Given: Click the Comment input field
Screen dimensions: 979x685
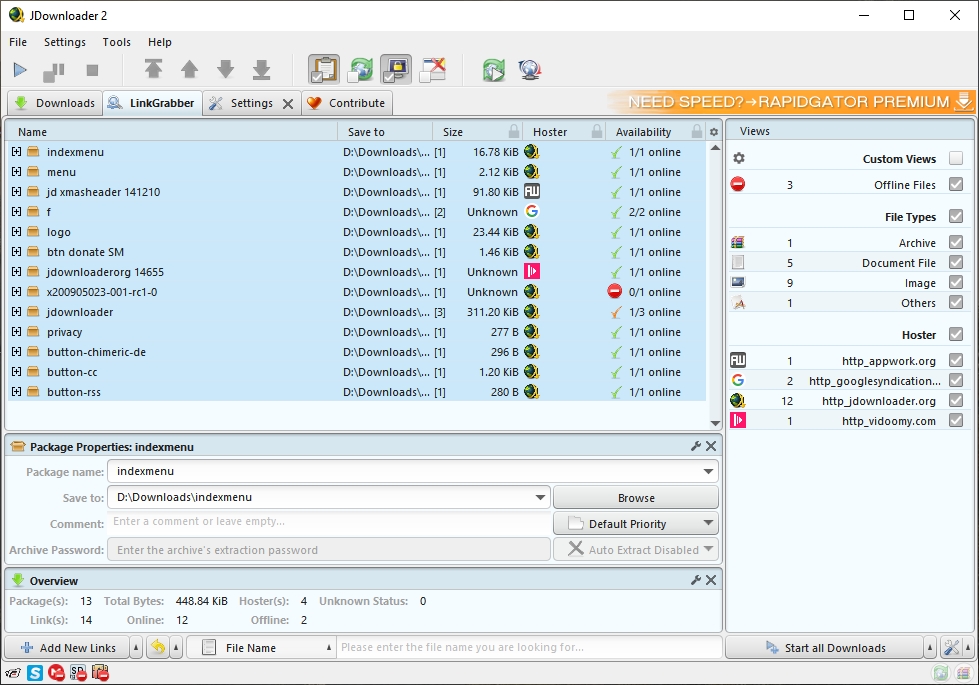Looking at the screenshot, I should (x=329, y=523).
